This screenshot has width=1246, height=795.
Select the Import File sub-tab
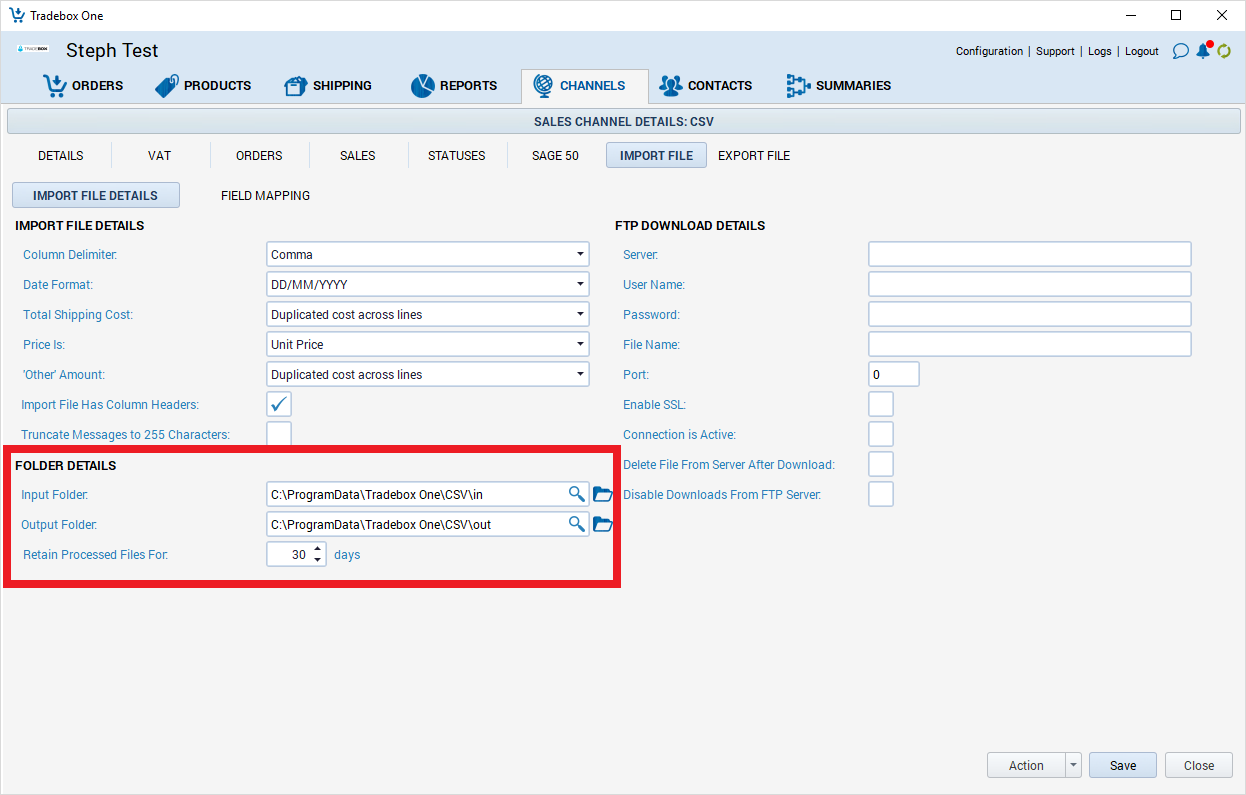click(x=656, y=155)
